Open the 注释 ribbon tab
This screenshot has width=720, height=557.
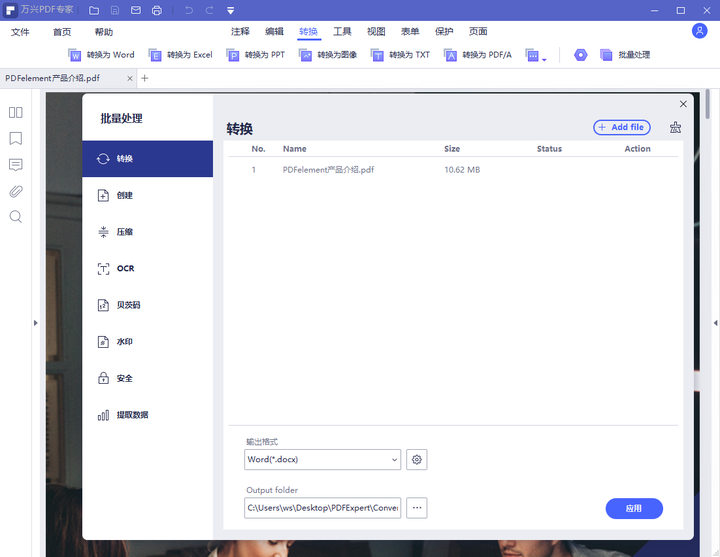pyautogui.click(x=240, y=32)
